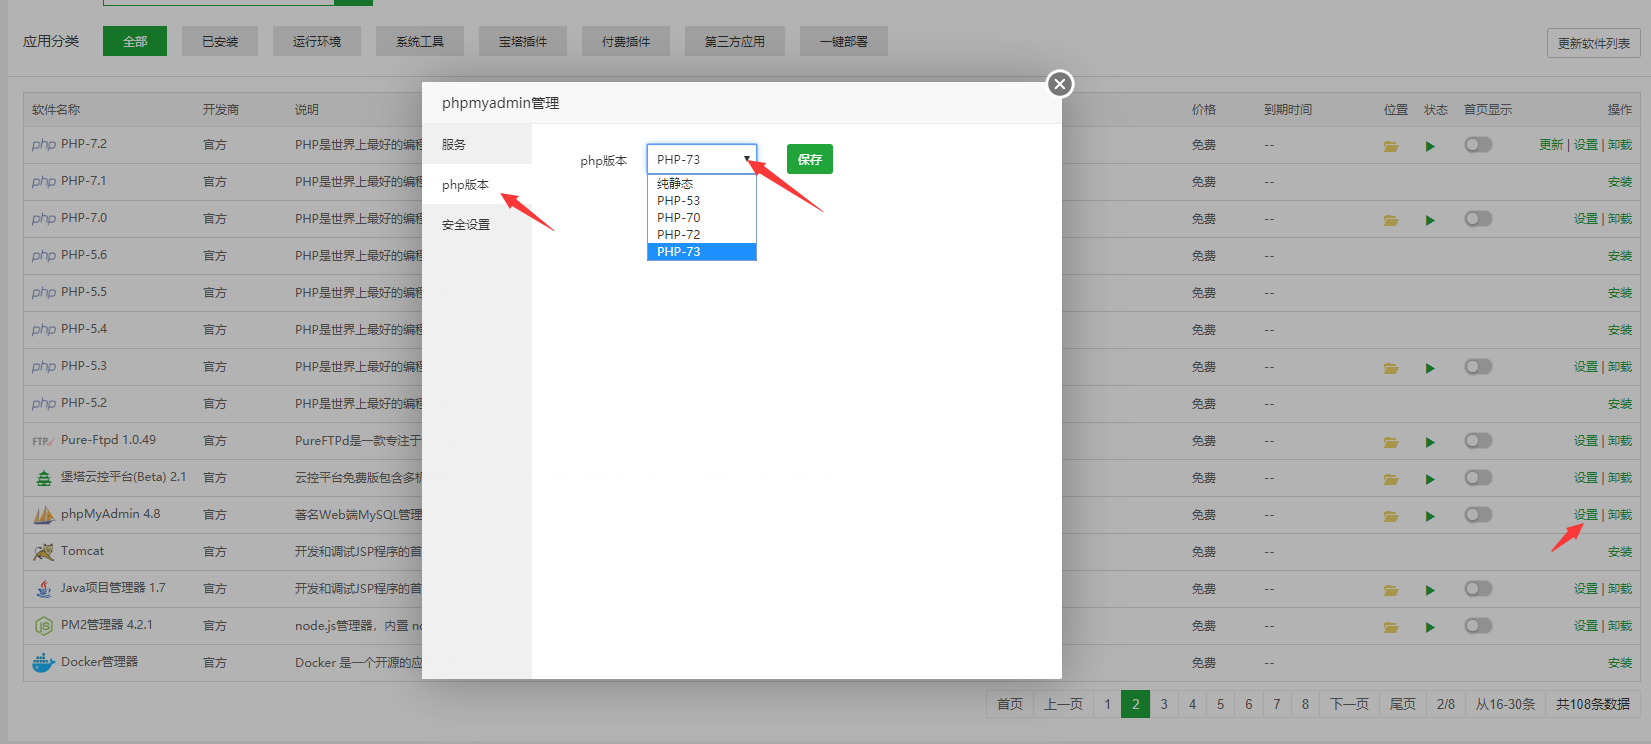Image resolution: width=1651 pixels, height=744 pixels.
Task: Toggle homepage display for 堡塔云控平台
Action: [x=1478, y=478]
